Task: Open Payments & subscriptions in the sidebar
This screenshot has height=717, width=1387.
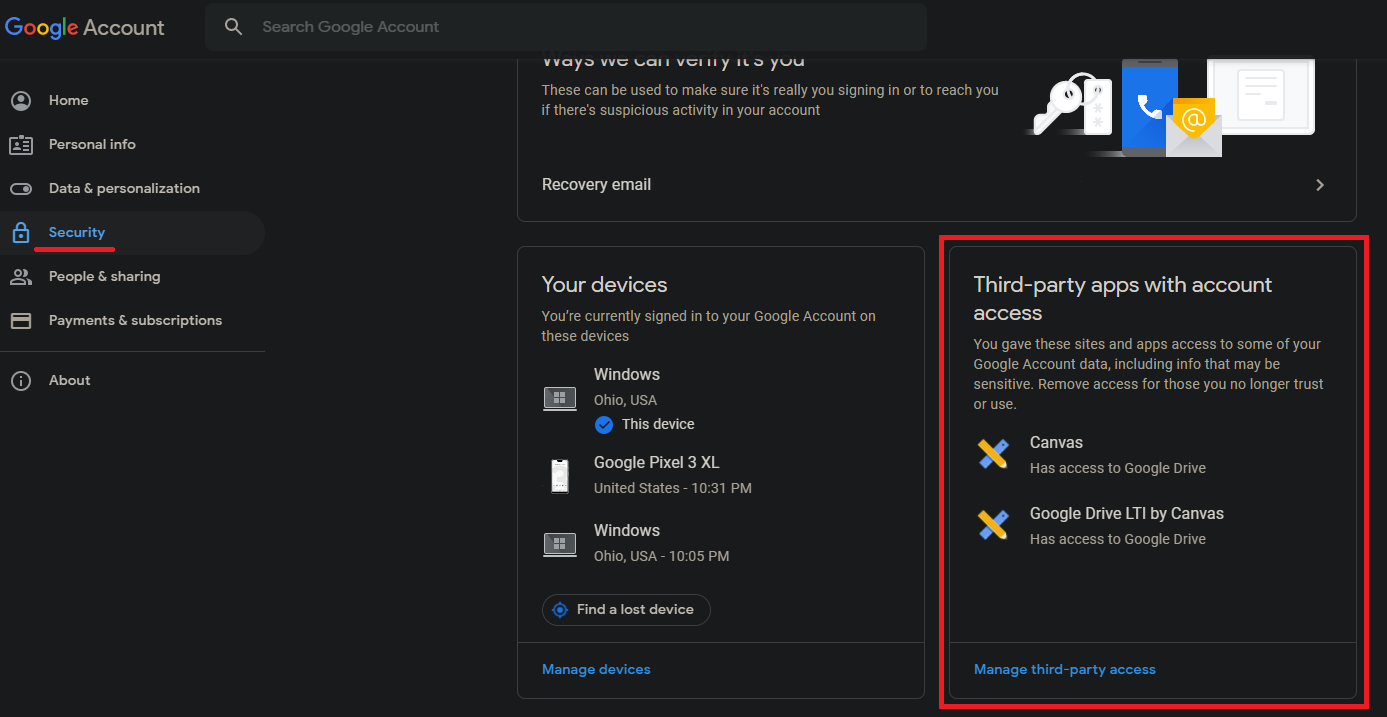Action: tap(132, 321)
